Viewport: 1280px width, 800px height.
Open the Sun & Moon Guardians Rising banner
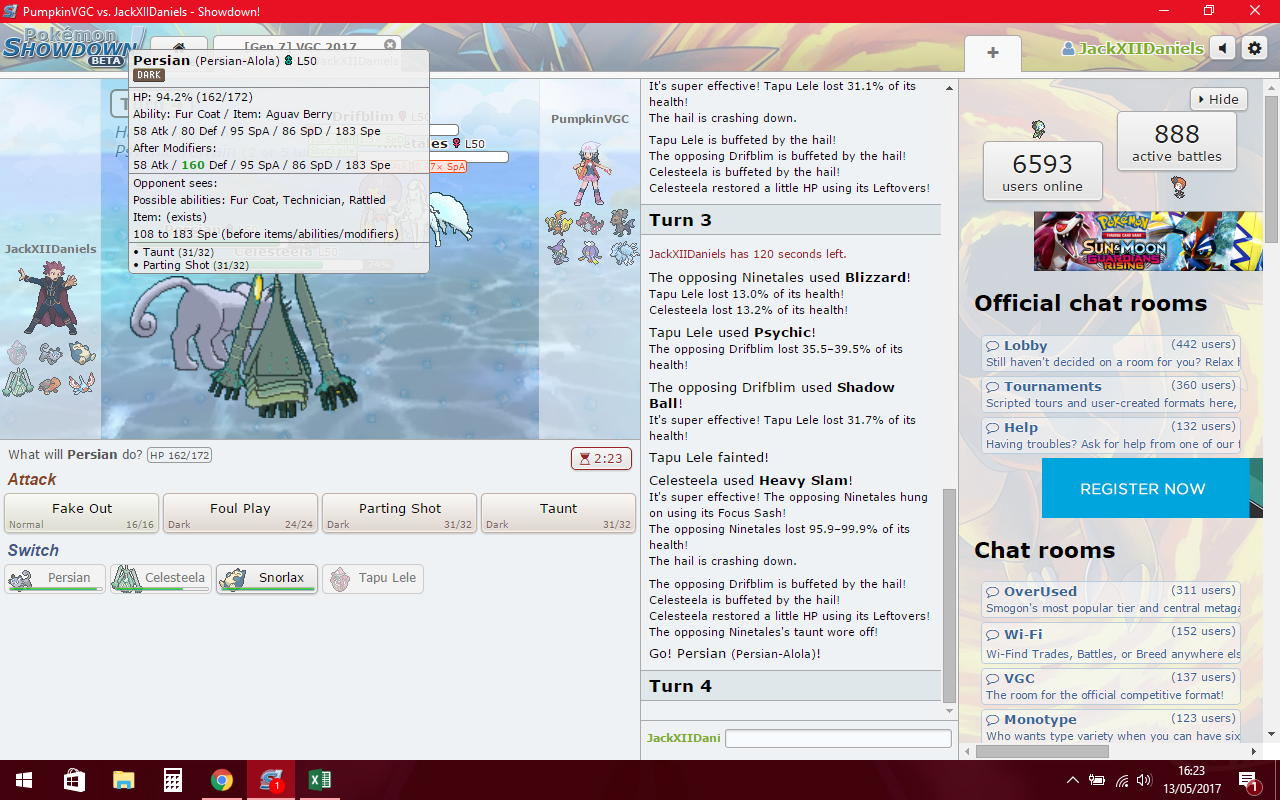(1148, 241)
